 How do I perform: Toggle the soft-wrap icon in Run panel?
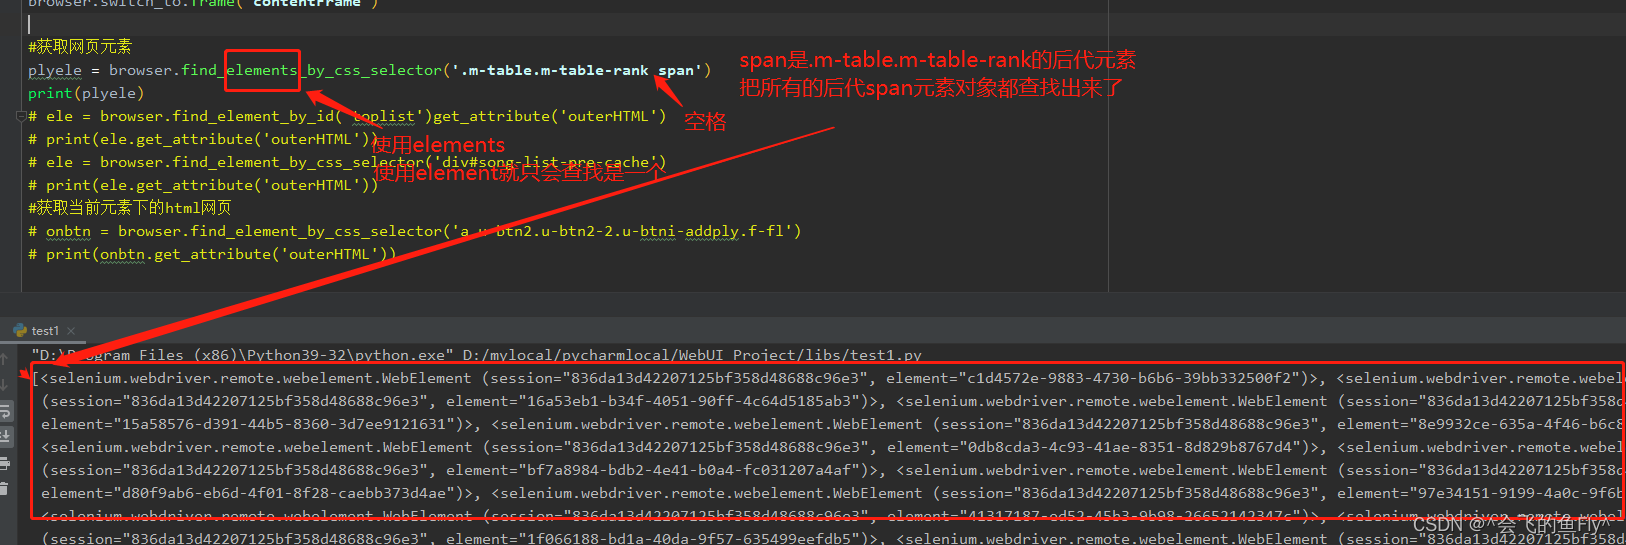(4, 411)
